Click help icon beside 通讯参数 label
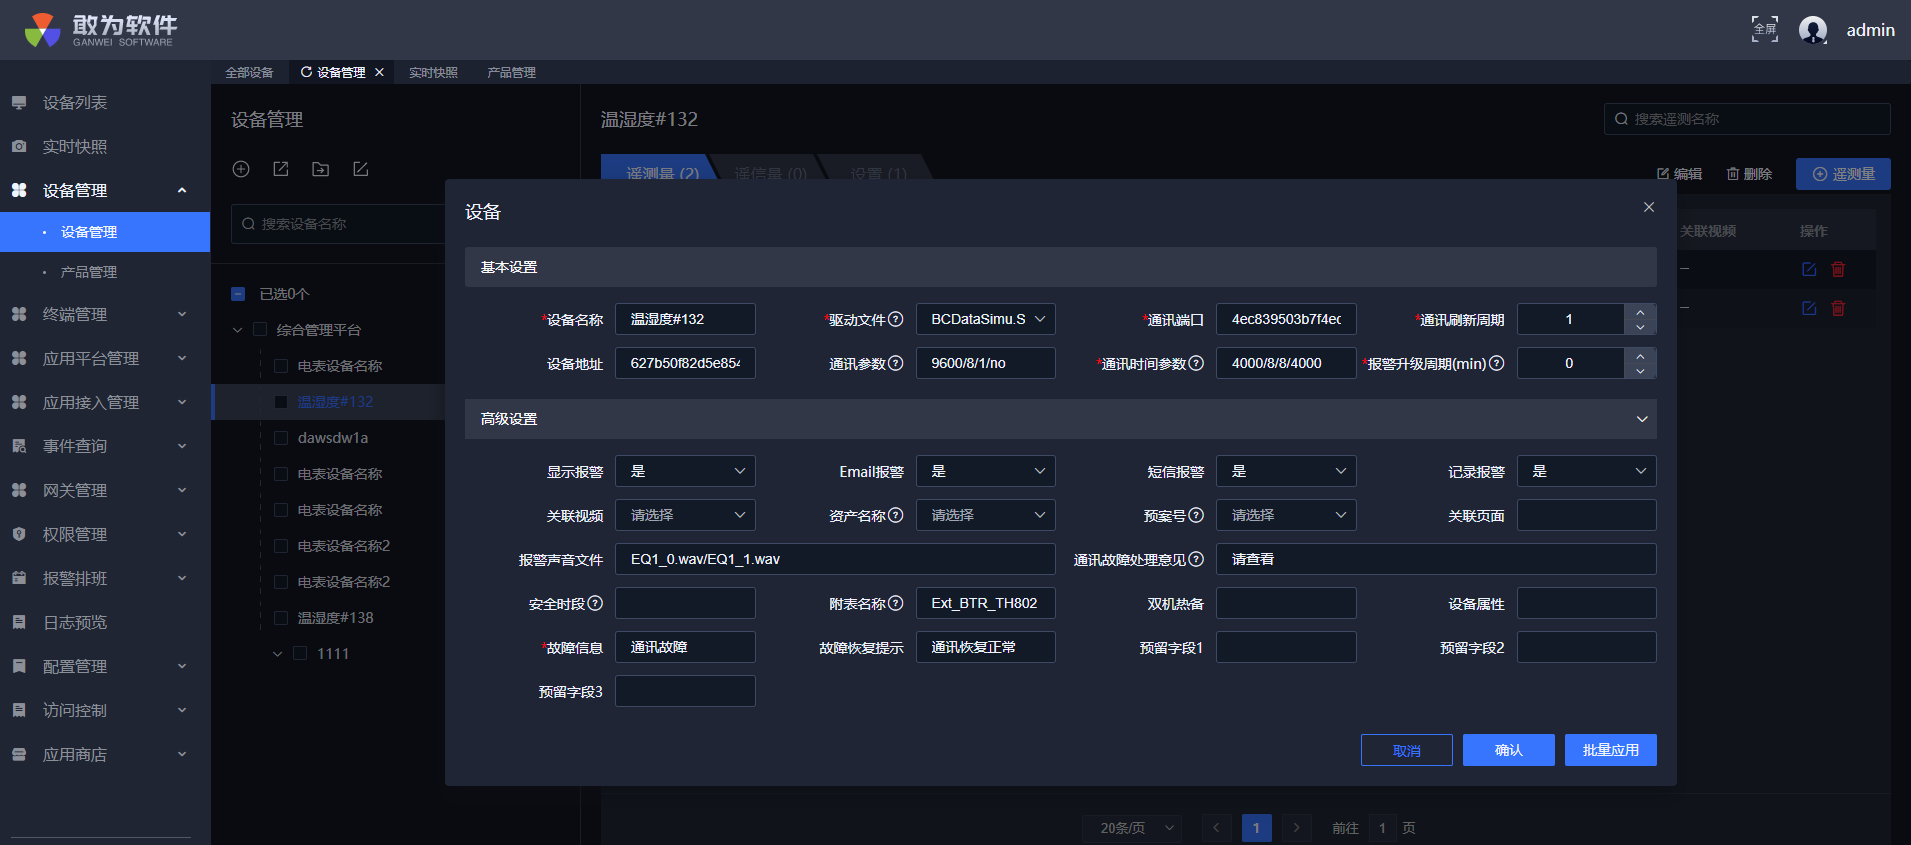 (896, 363)
